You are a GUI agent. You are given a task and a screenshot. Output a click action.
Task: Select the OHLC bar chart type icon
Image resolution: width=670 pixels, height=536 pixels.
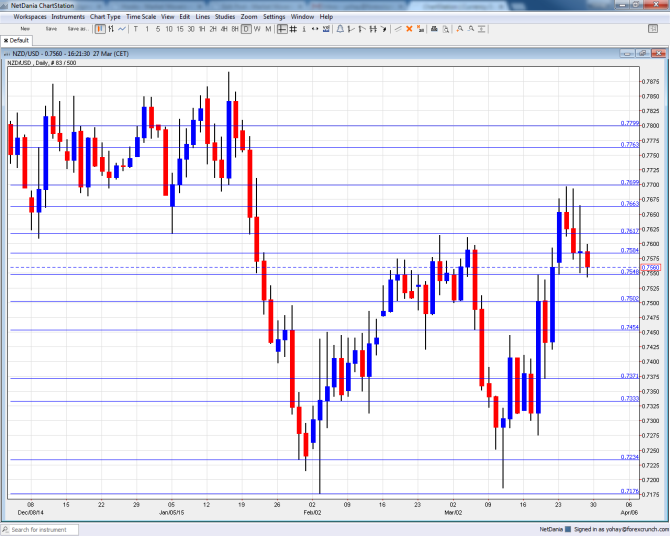click(111, 29)
